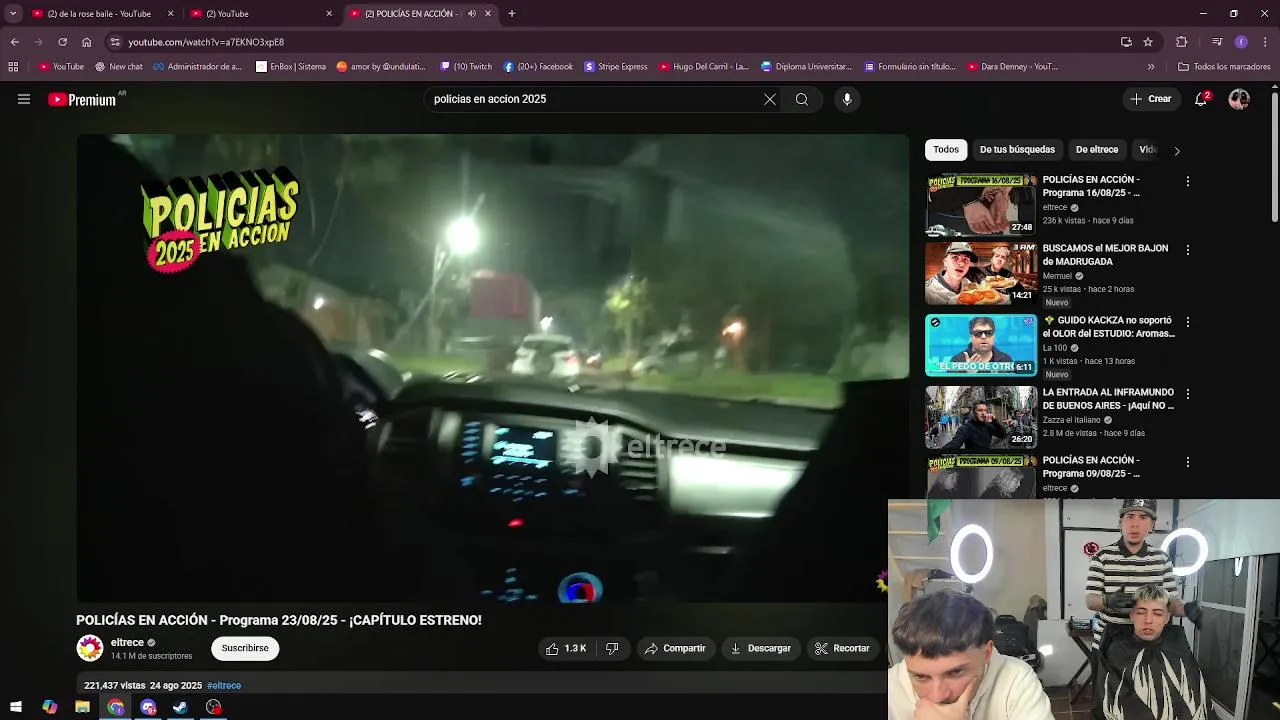Open the browser home page
The height and width of the screenshot is (720, 1280).
tap(86, 42)
